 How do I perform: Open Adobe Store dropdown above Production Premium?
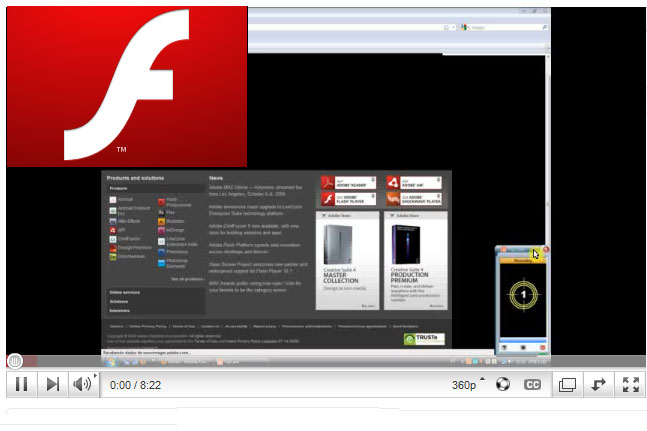point(416,216)
